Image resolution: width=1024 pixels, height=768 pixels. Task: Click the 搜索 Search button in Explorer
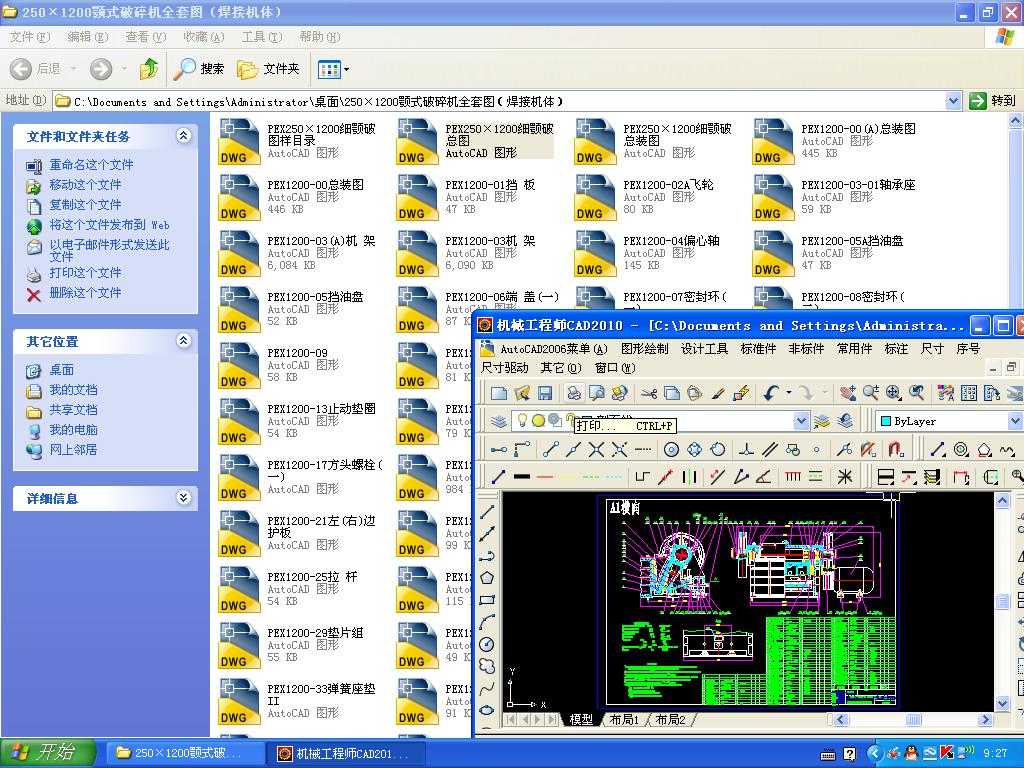coord(199,69)
